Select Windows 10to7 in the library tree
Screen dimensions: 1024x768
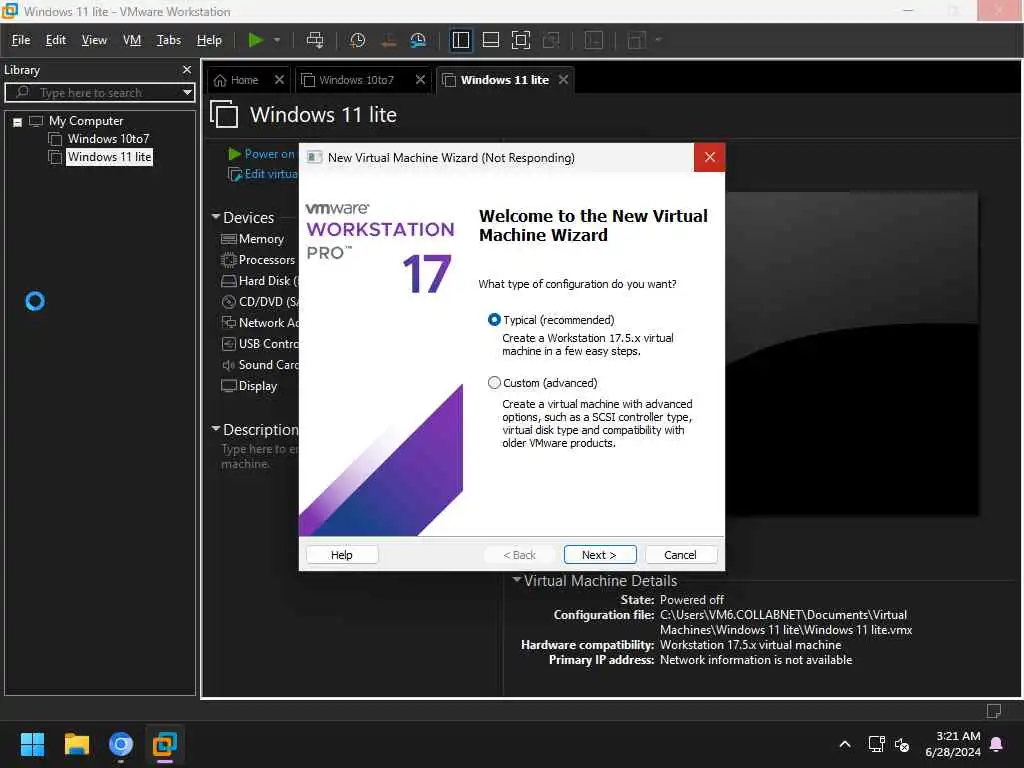click(x=108, y=138)
